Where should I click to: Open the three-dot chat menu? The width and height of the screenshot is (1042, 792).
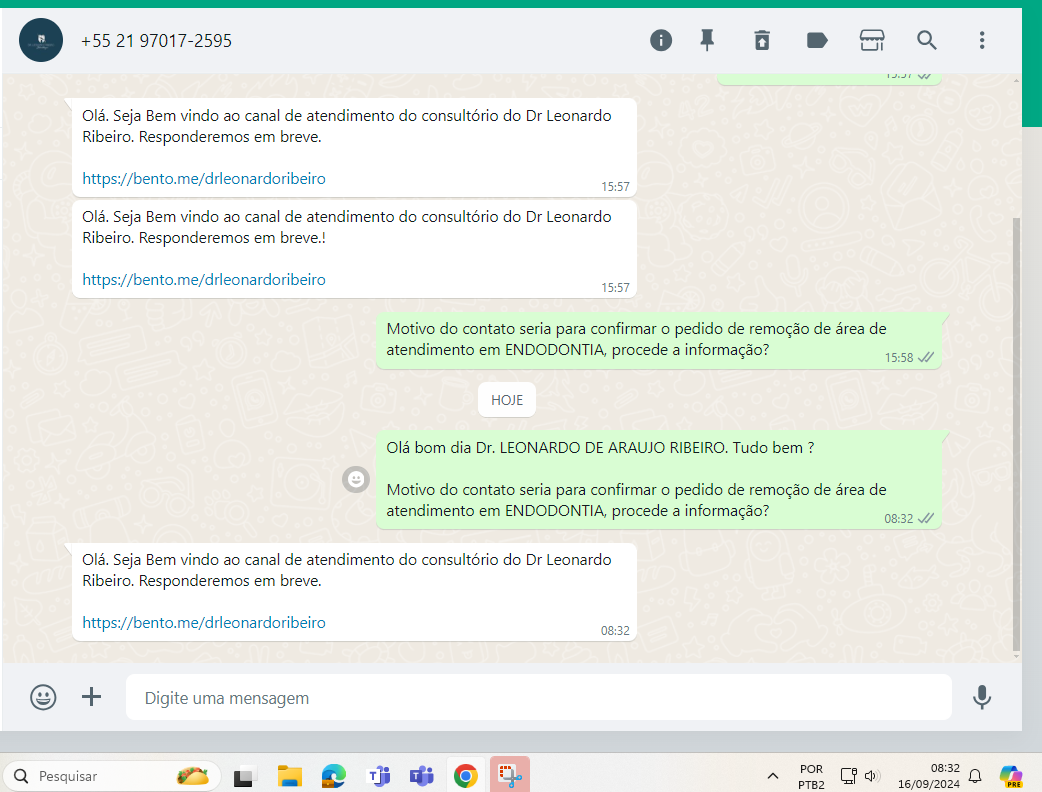click(982, 41)
